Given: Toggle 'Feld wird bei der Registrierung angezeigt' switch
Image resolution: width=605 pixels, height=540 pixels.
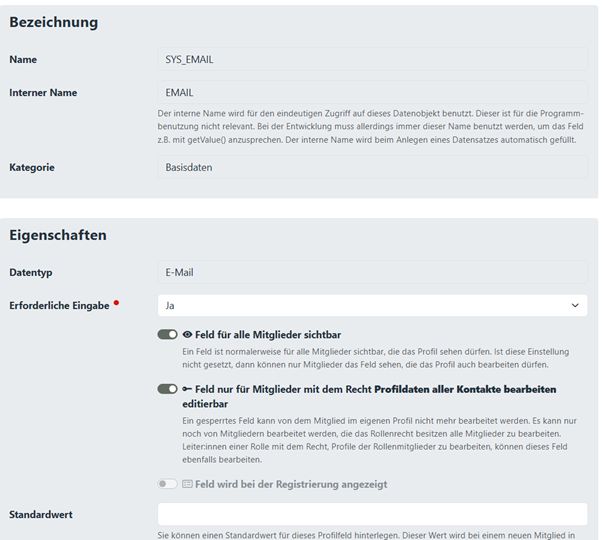Looking at the screenshot, I should click(167, 484).
